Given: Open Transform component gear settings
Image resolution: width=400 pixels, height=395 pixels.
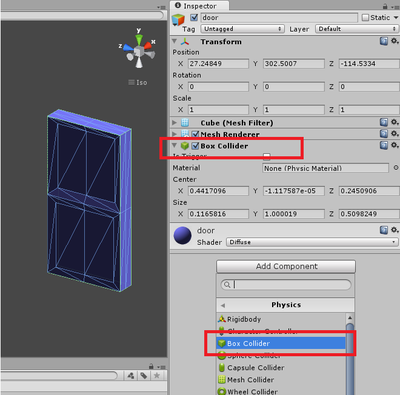Looking at the screenshot, I should coord(395,41).
